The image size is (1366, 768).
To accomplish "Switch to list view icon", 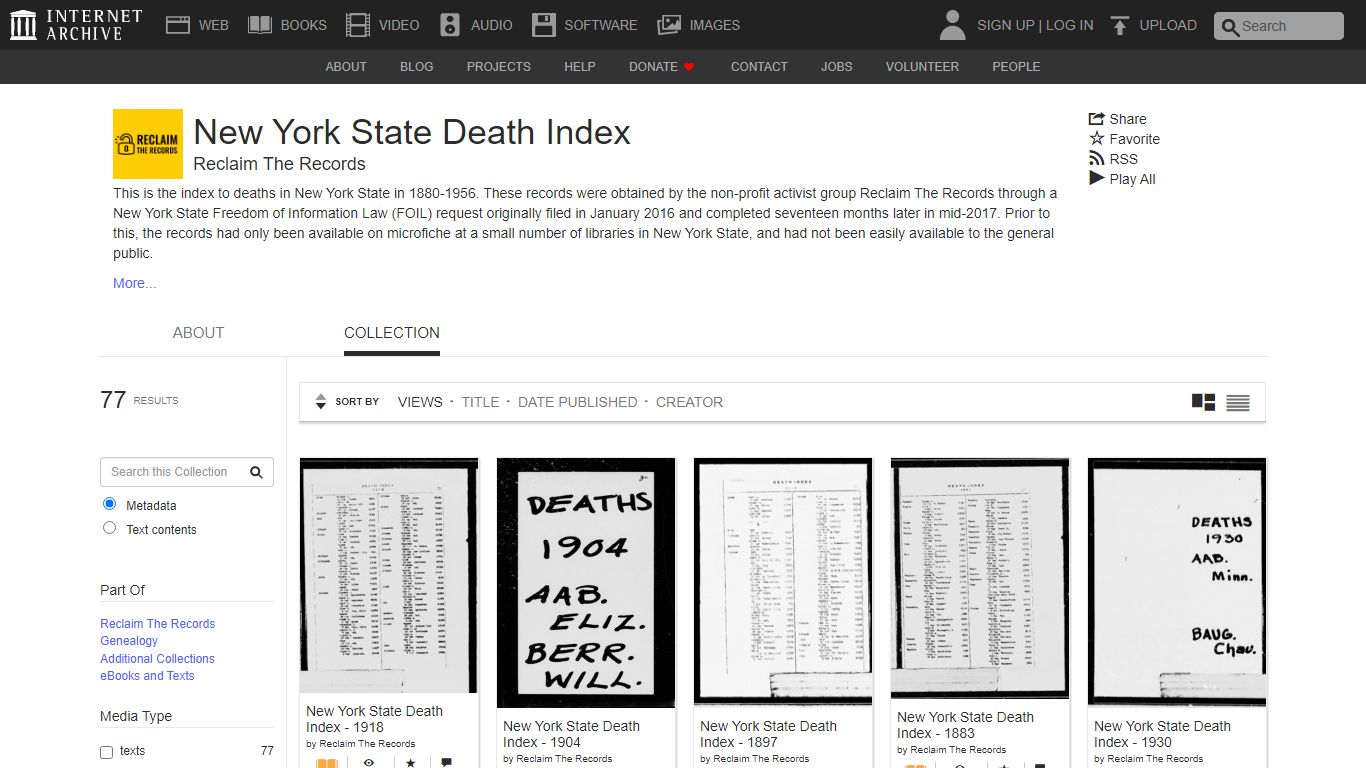I will [x=1238, y=402].
